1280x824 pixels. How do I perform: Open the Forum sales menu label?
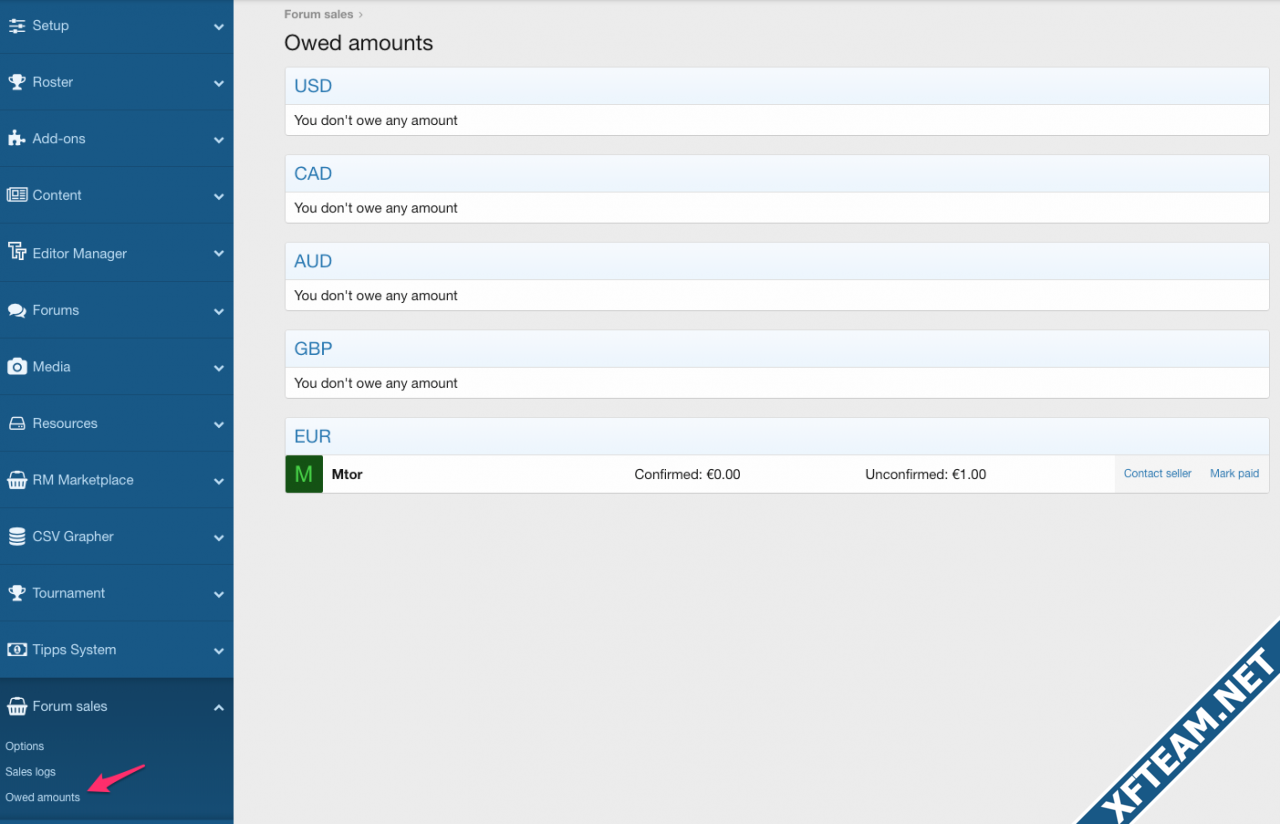70,706
